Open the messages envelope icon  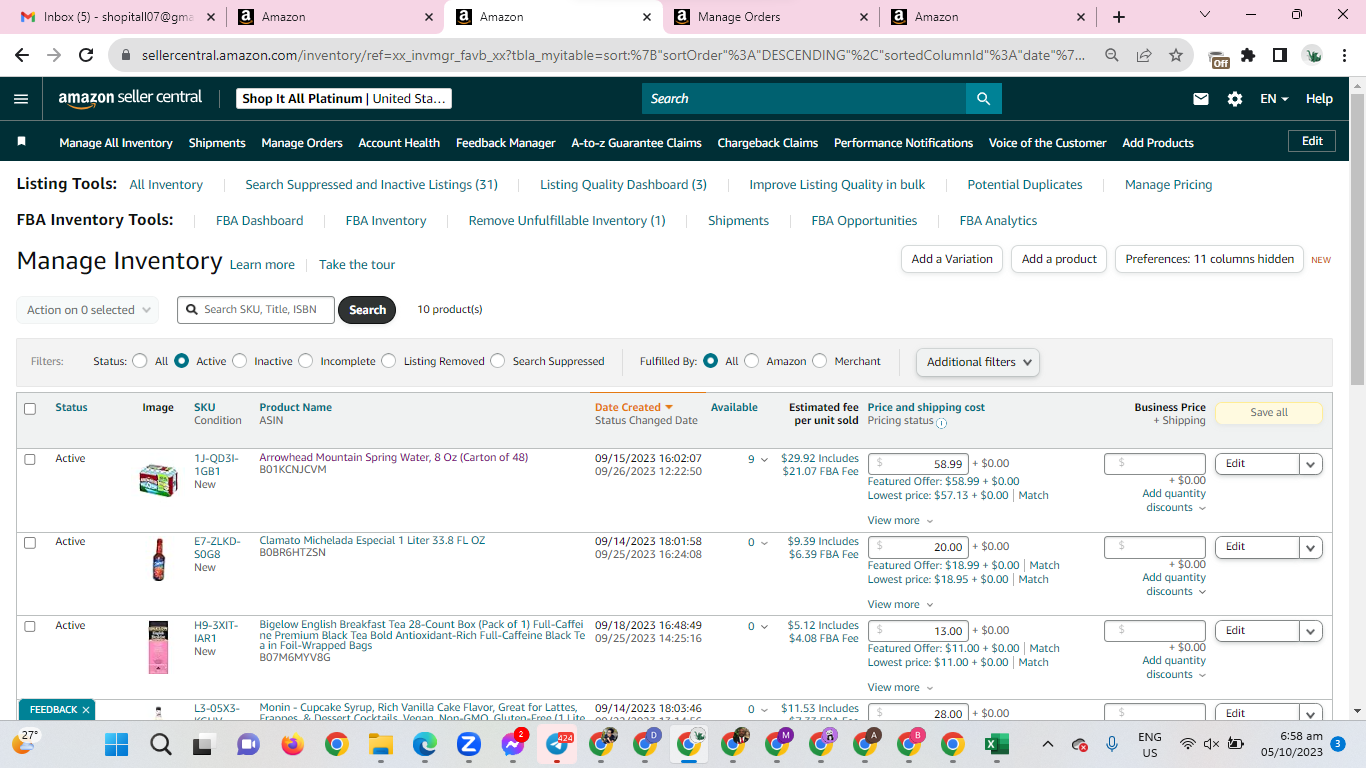(1201, 99)
